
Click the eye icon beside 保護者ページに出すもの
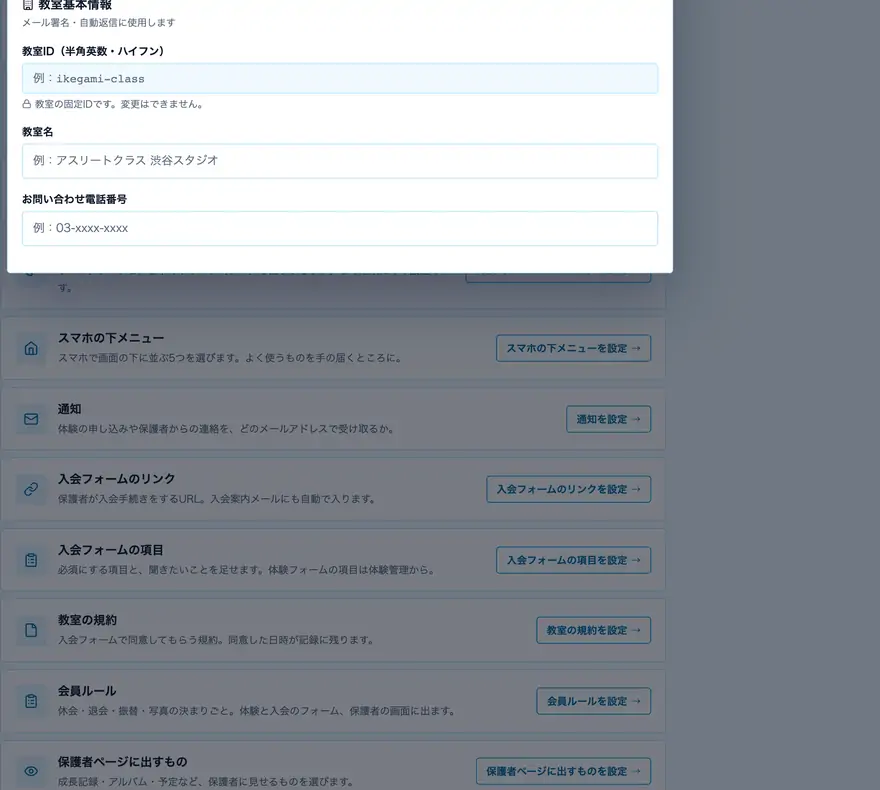click(x=31, y=771)
